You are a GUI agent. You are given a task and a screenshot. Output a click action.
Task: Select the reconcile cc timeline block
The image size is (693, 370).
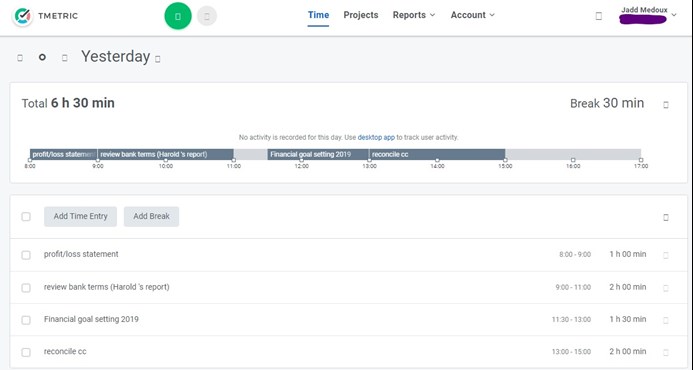pyautogui.click(x=437, y=154)
